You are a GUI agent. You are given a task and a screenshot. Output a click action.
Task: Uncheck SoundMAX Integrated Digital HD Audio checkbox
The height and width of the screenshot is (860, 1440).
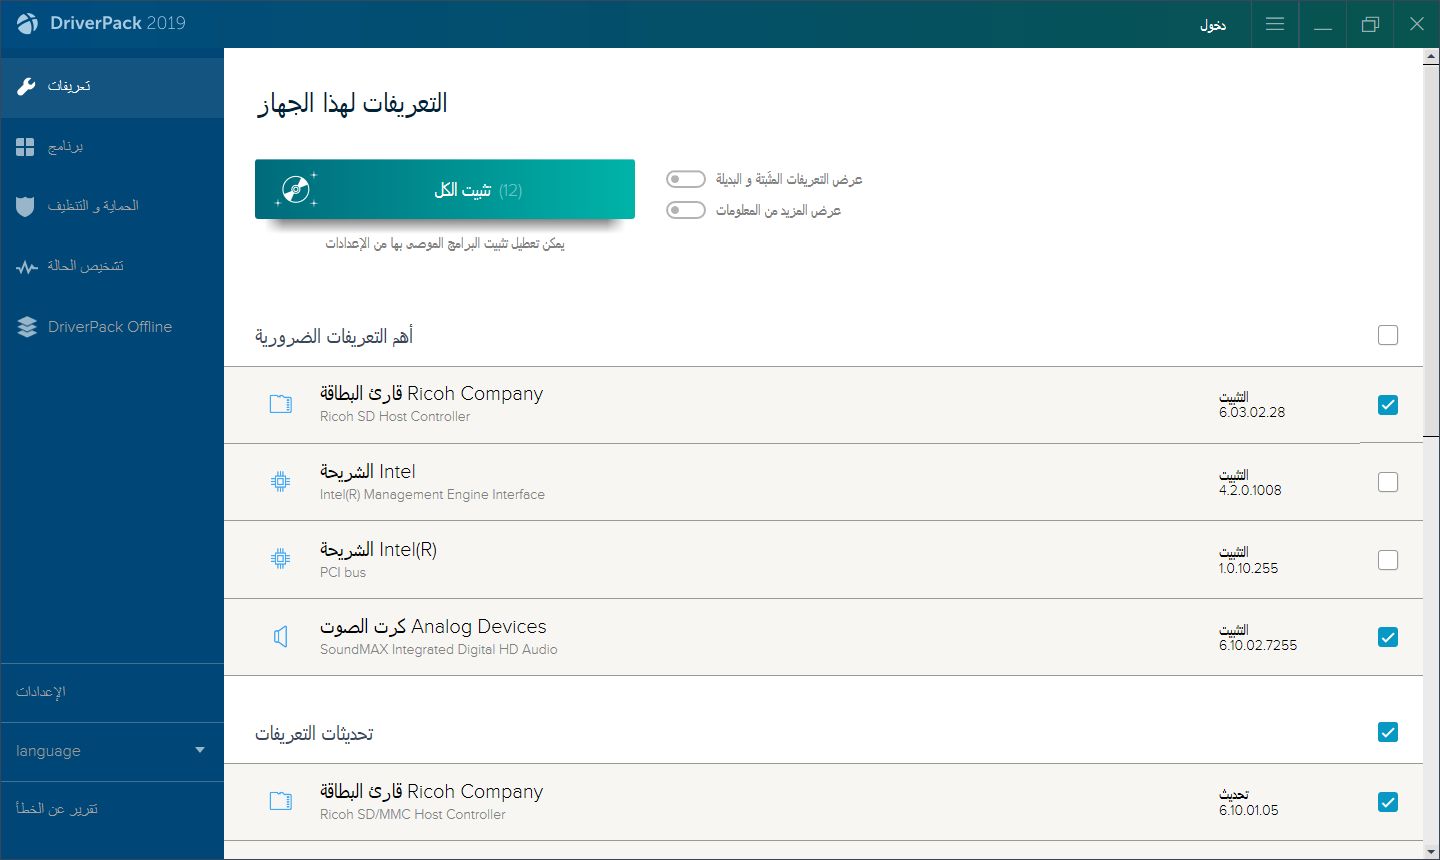pyautogui.click(x=1388, y=637)
